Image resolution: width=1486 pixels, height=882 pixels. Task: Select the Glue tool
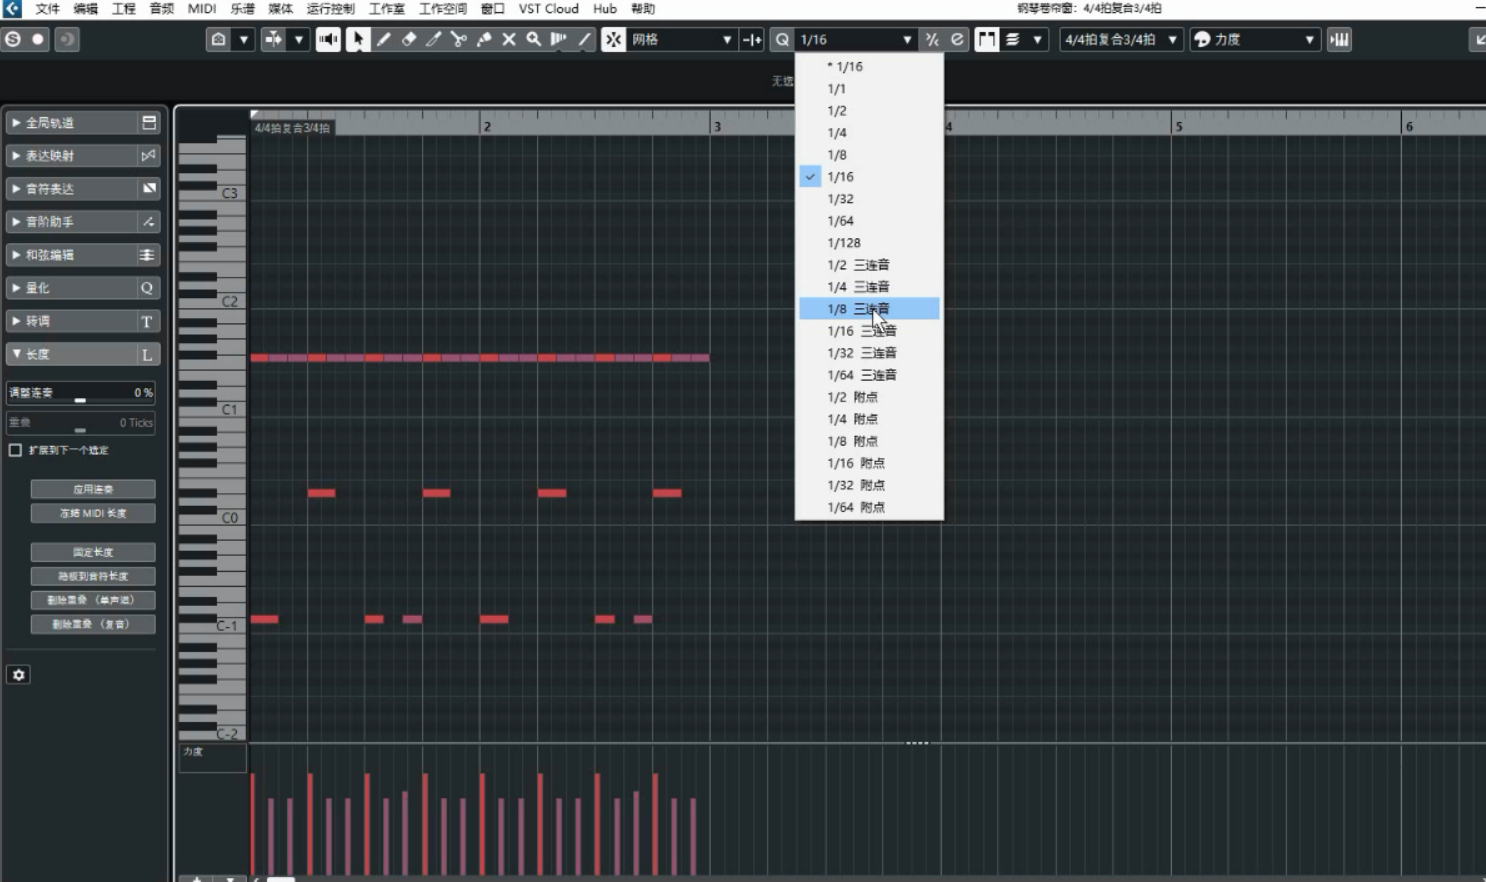pyautogui.click(x=484, y=39)
